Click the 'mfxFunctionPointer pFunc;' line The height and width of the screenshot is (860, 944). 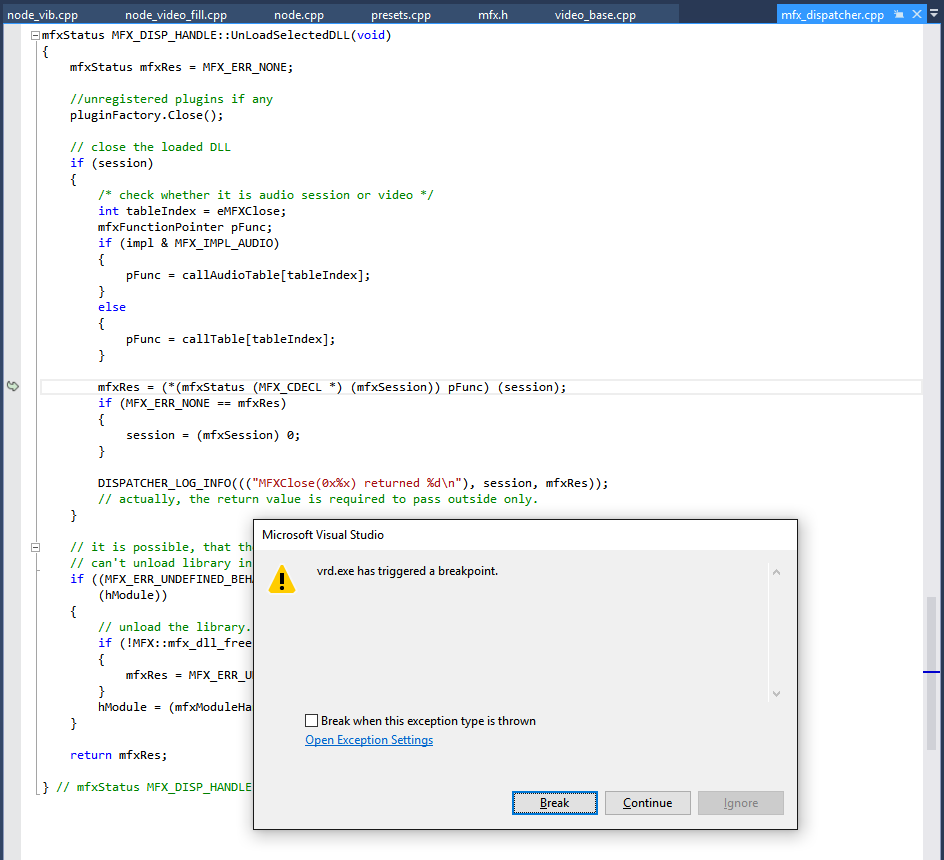click(185, 227)
